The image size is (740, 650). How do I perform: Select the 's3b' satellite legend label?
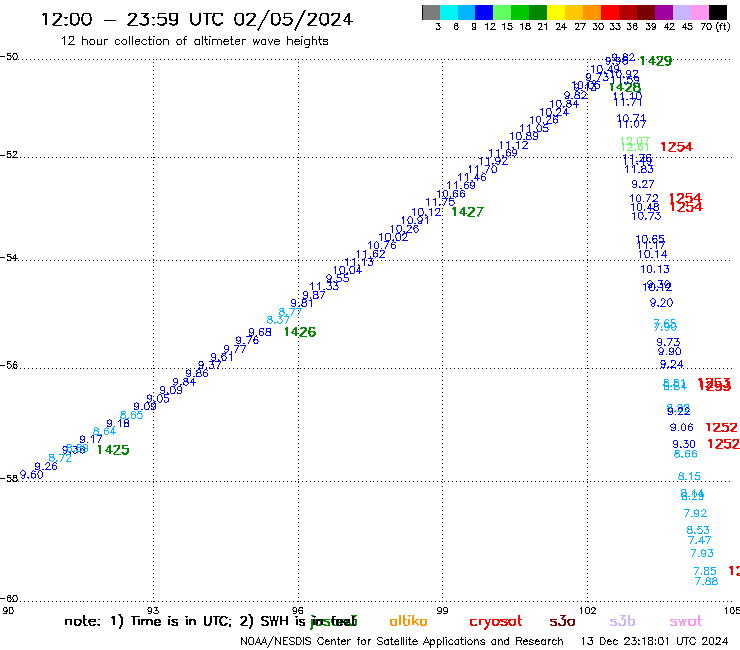point(622,621)
